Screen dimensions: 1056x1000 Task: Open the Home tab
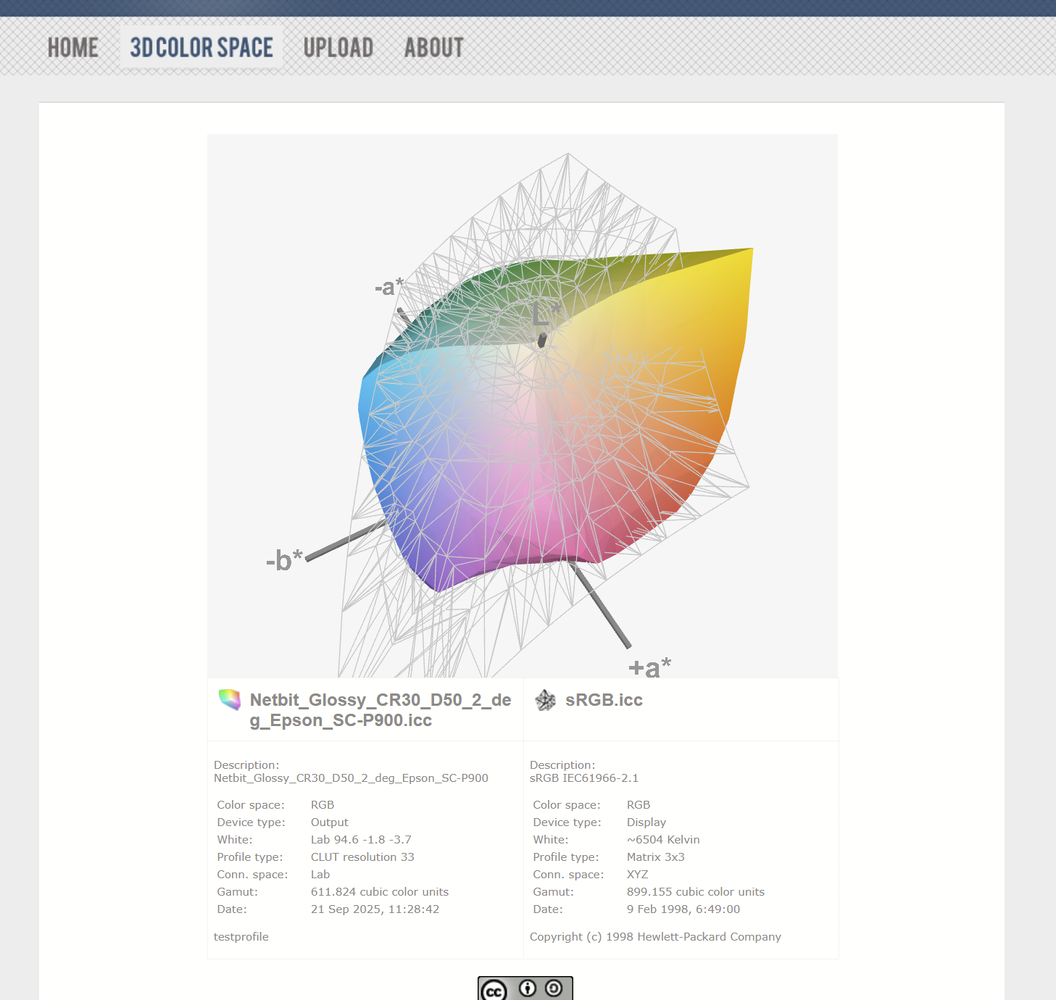tap(73, 47)
